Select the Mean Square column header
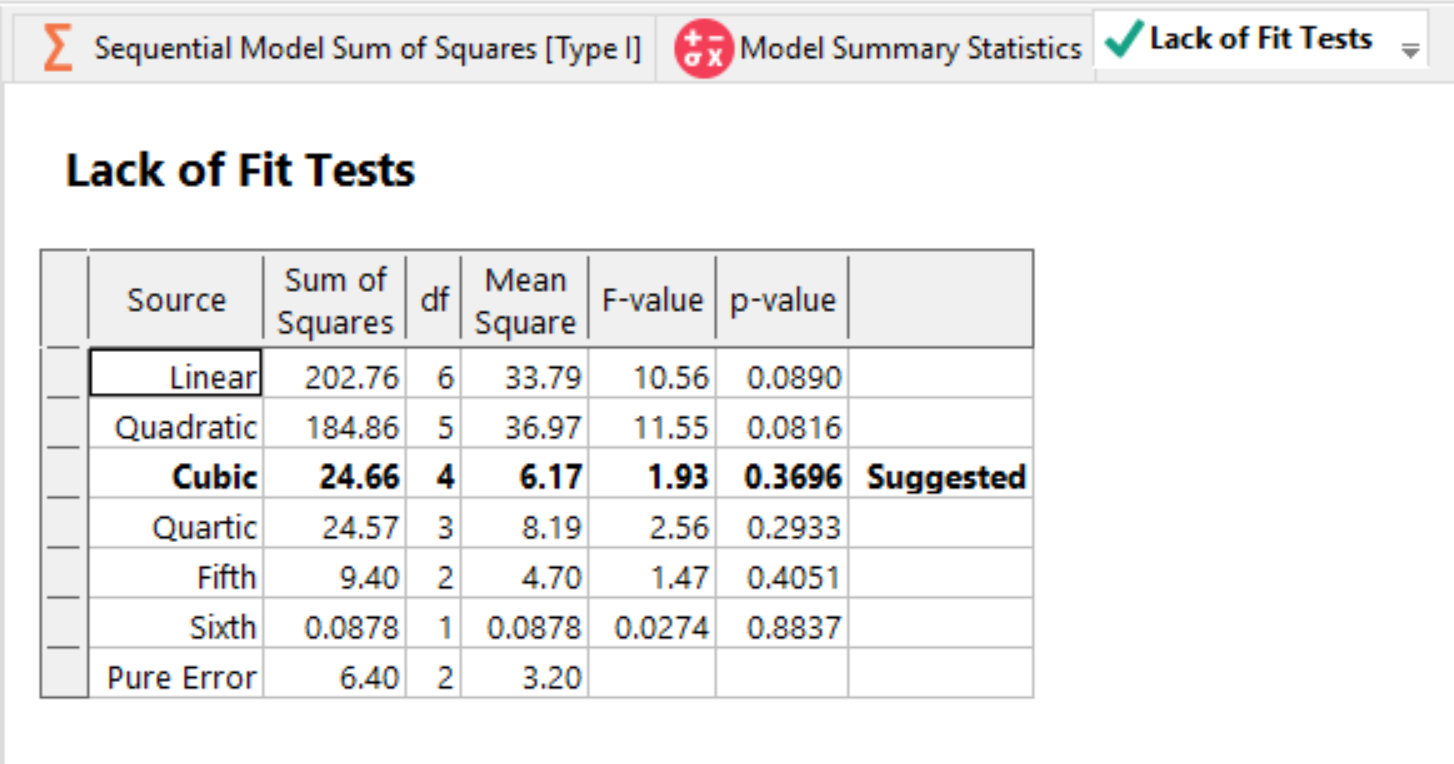The image size is (1454, 764). (x=526, y=299)
